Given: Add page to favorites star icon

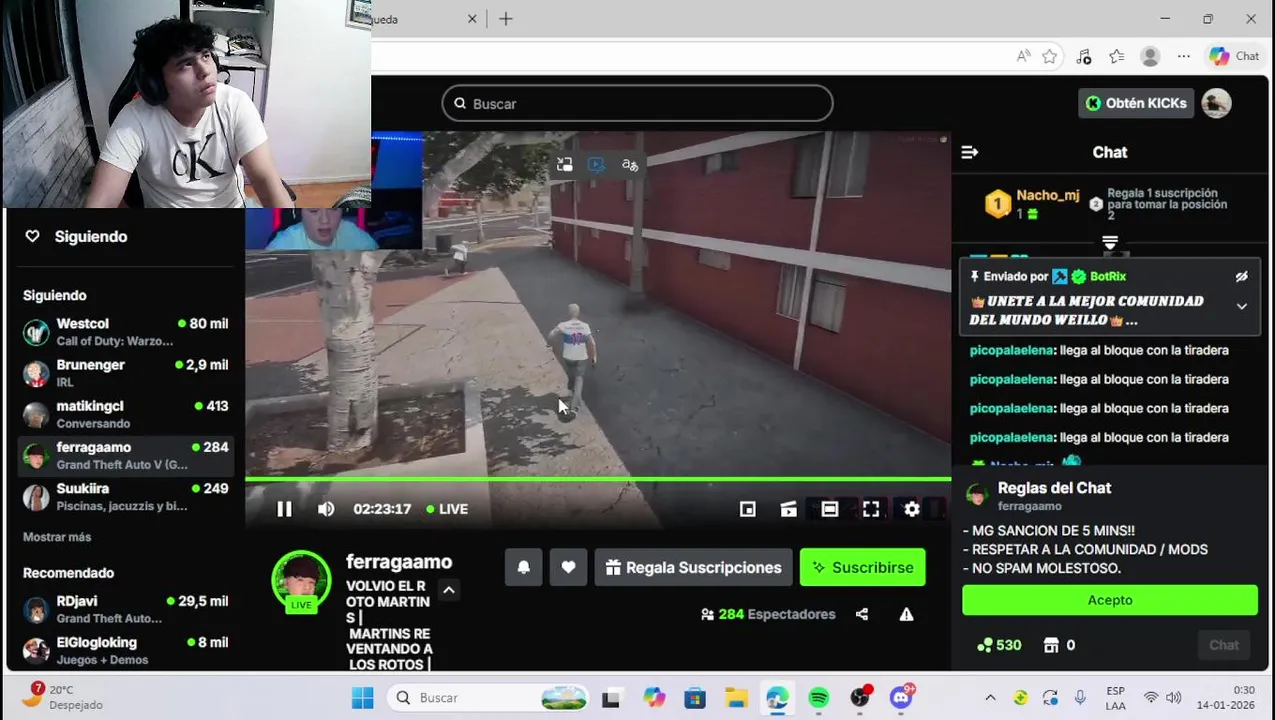Looking at the screenshot, I should 1049,56.
